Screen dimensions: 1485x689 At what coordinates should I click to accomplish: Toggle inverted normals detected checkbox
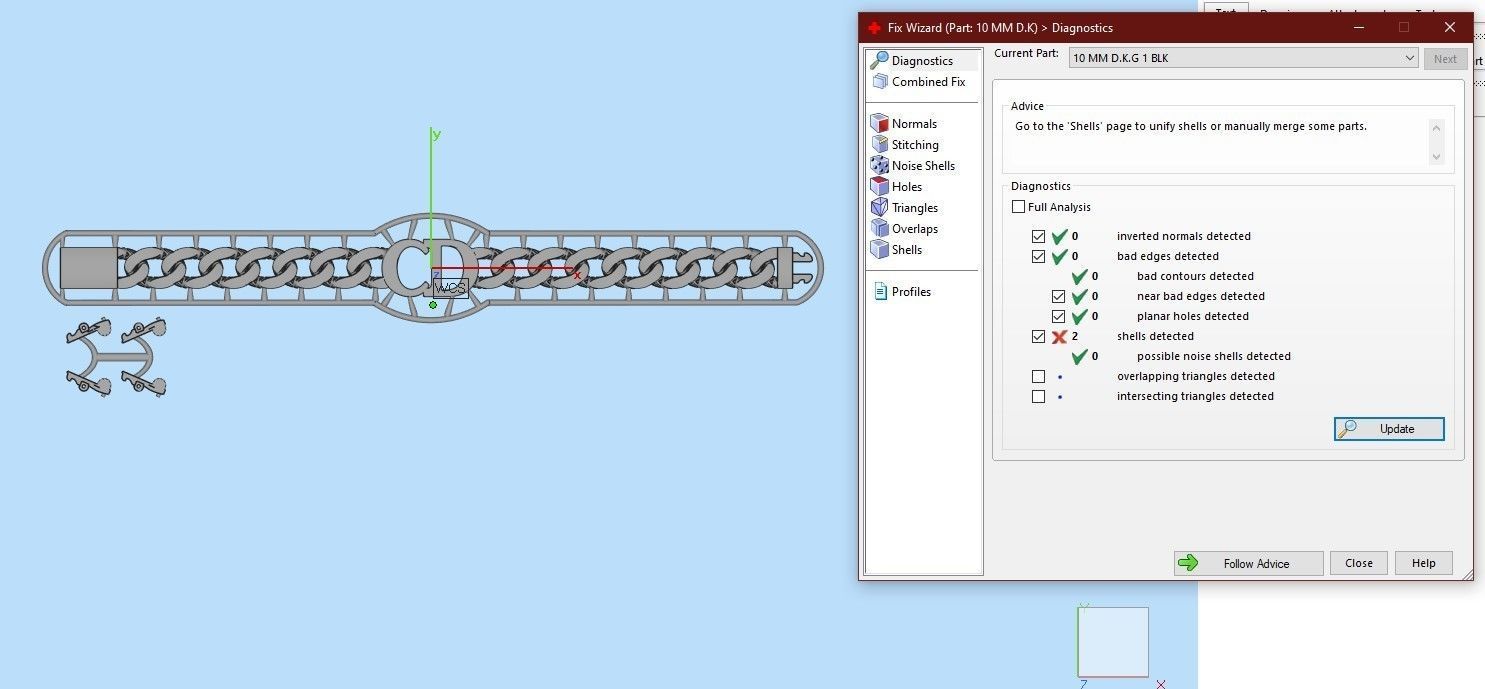pyautogui.click(x=1038, y=237)
